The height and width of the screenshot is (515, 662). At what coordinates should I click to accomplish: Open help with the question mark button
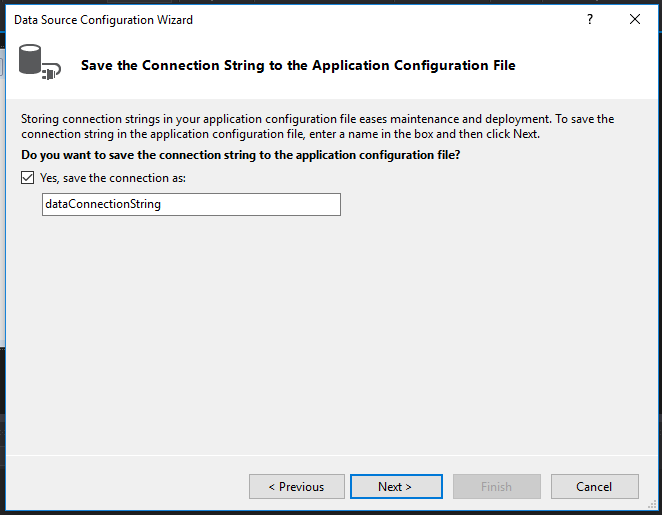click(x=590, y=19)
